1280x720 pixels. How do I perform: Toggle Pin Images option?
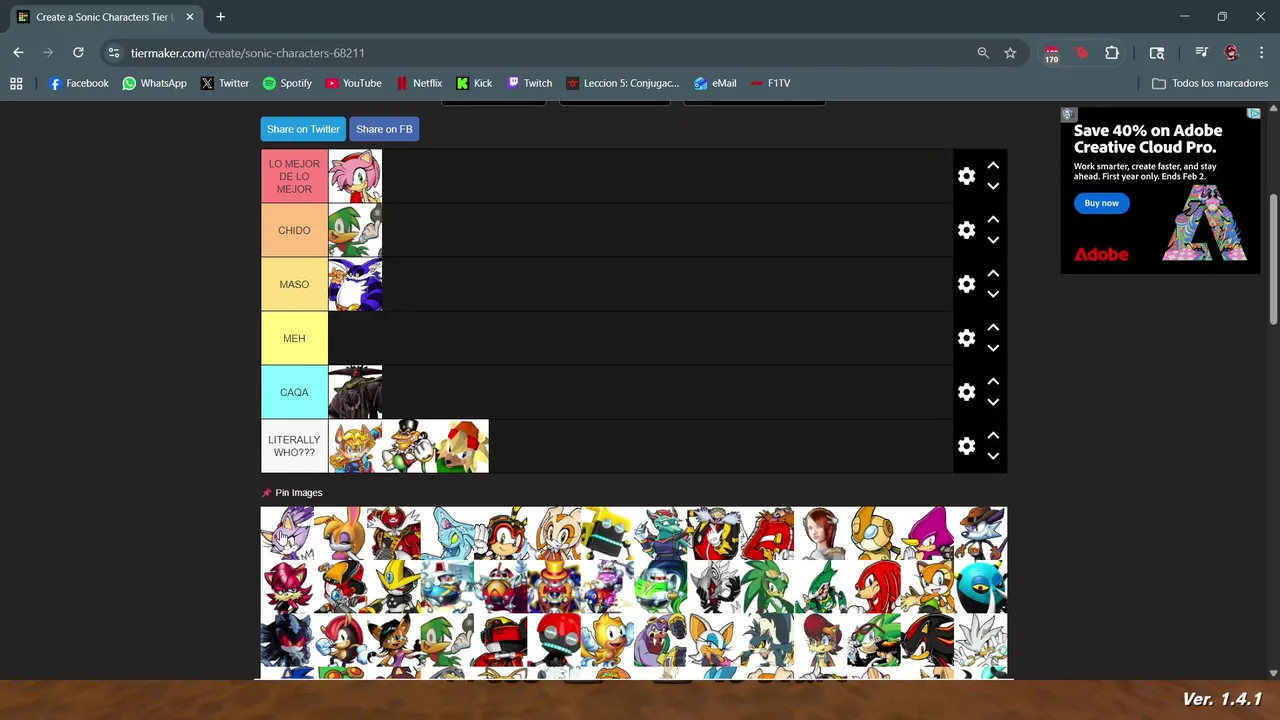point(292,493)
